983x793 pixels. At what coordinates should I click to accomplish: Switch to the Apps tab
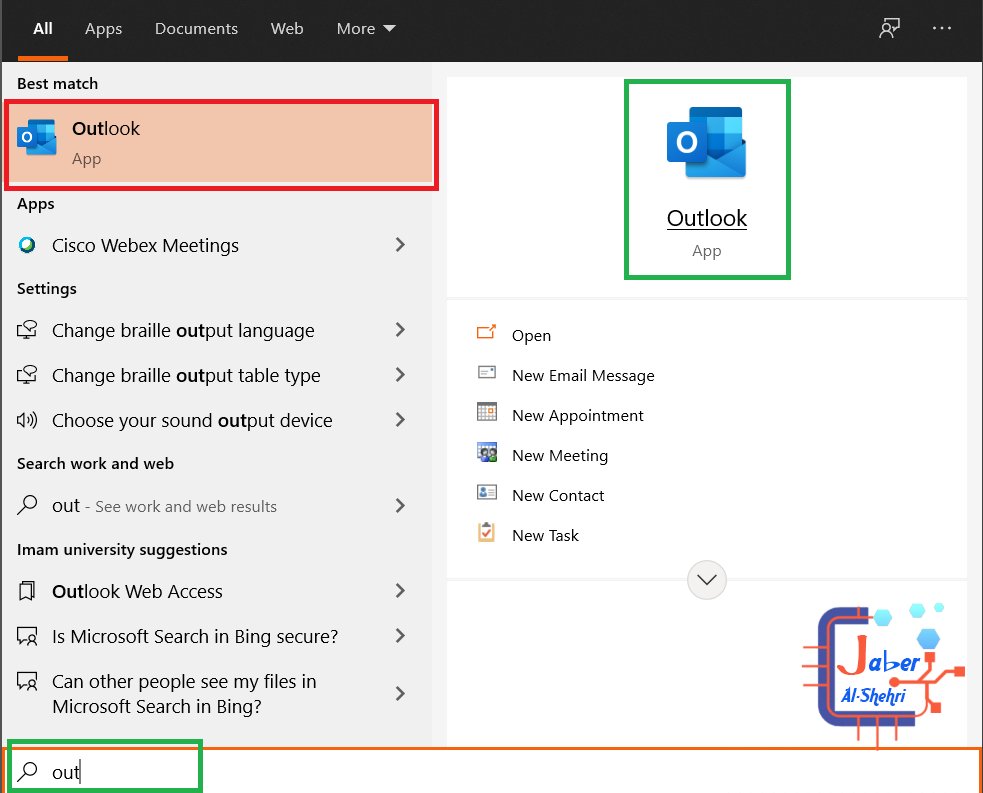coord(103,29)
